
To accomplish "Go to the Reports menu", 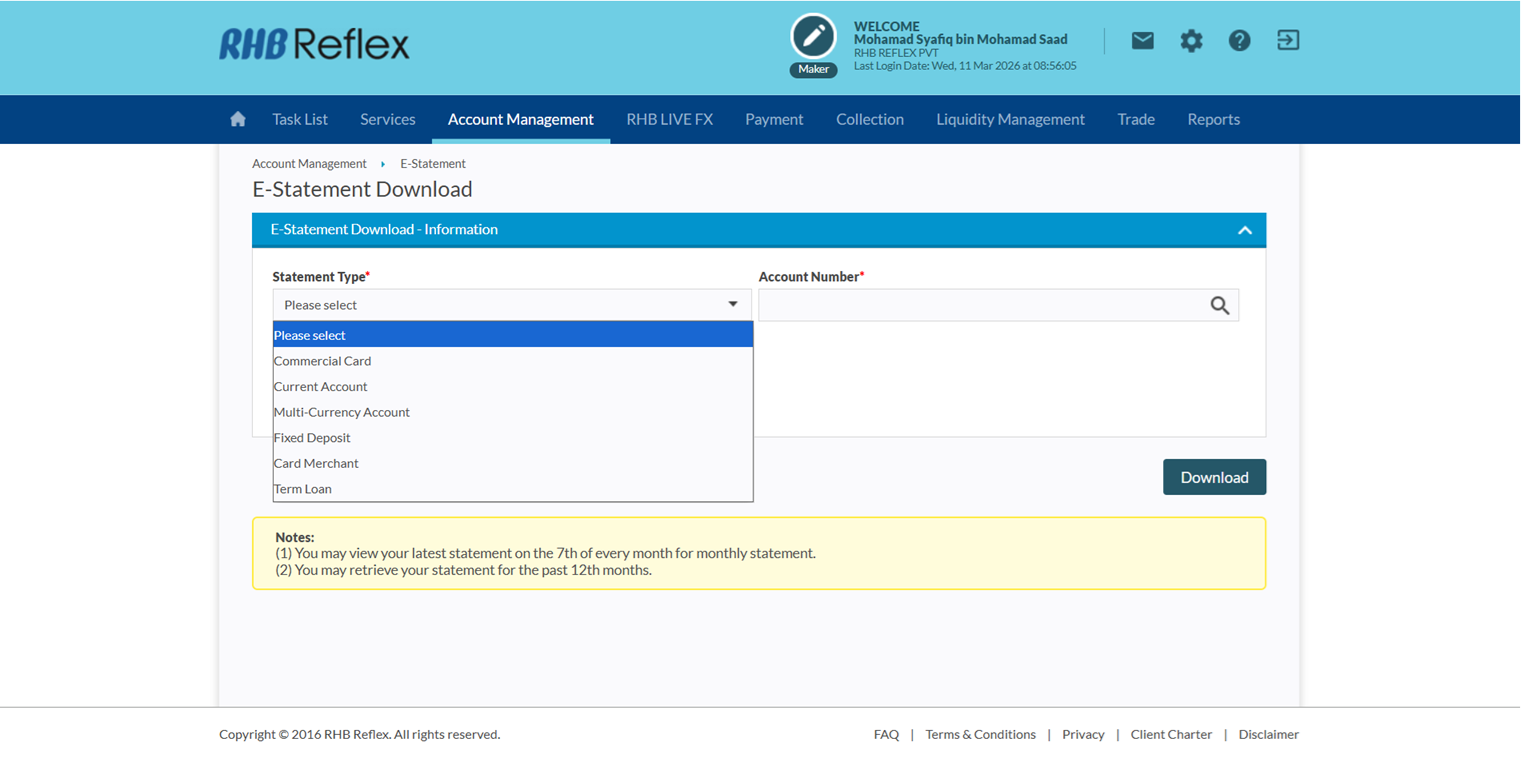I will (x=1213, y=119).
